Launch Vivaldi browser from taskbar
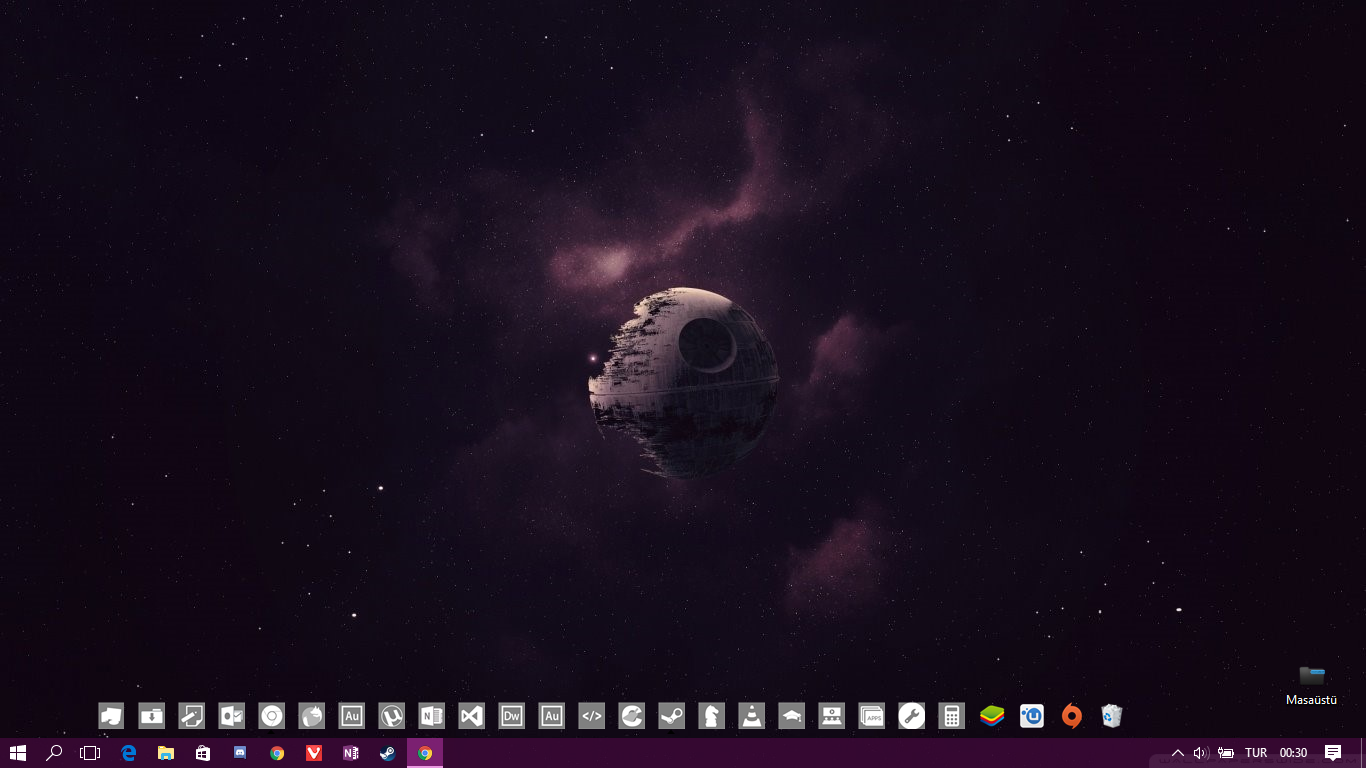 [314, 753]
